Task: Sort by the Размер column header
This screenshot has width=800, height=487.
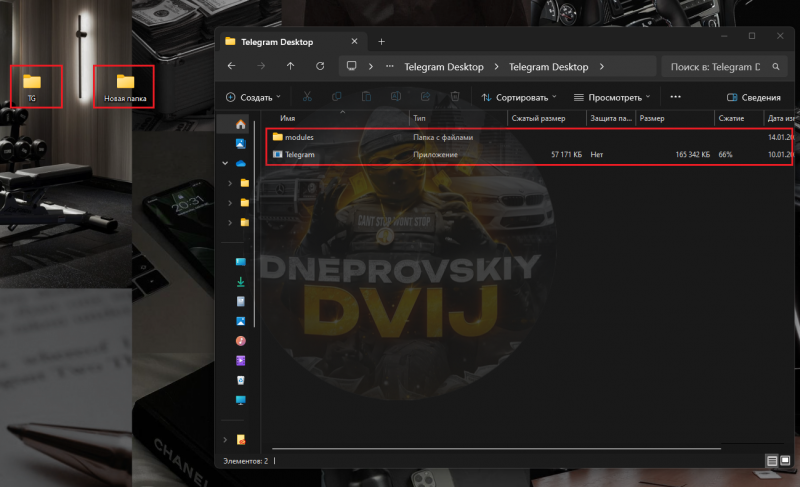Action: [652, 118]
